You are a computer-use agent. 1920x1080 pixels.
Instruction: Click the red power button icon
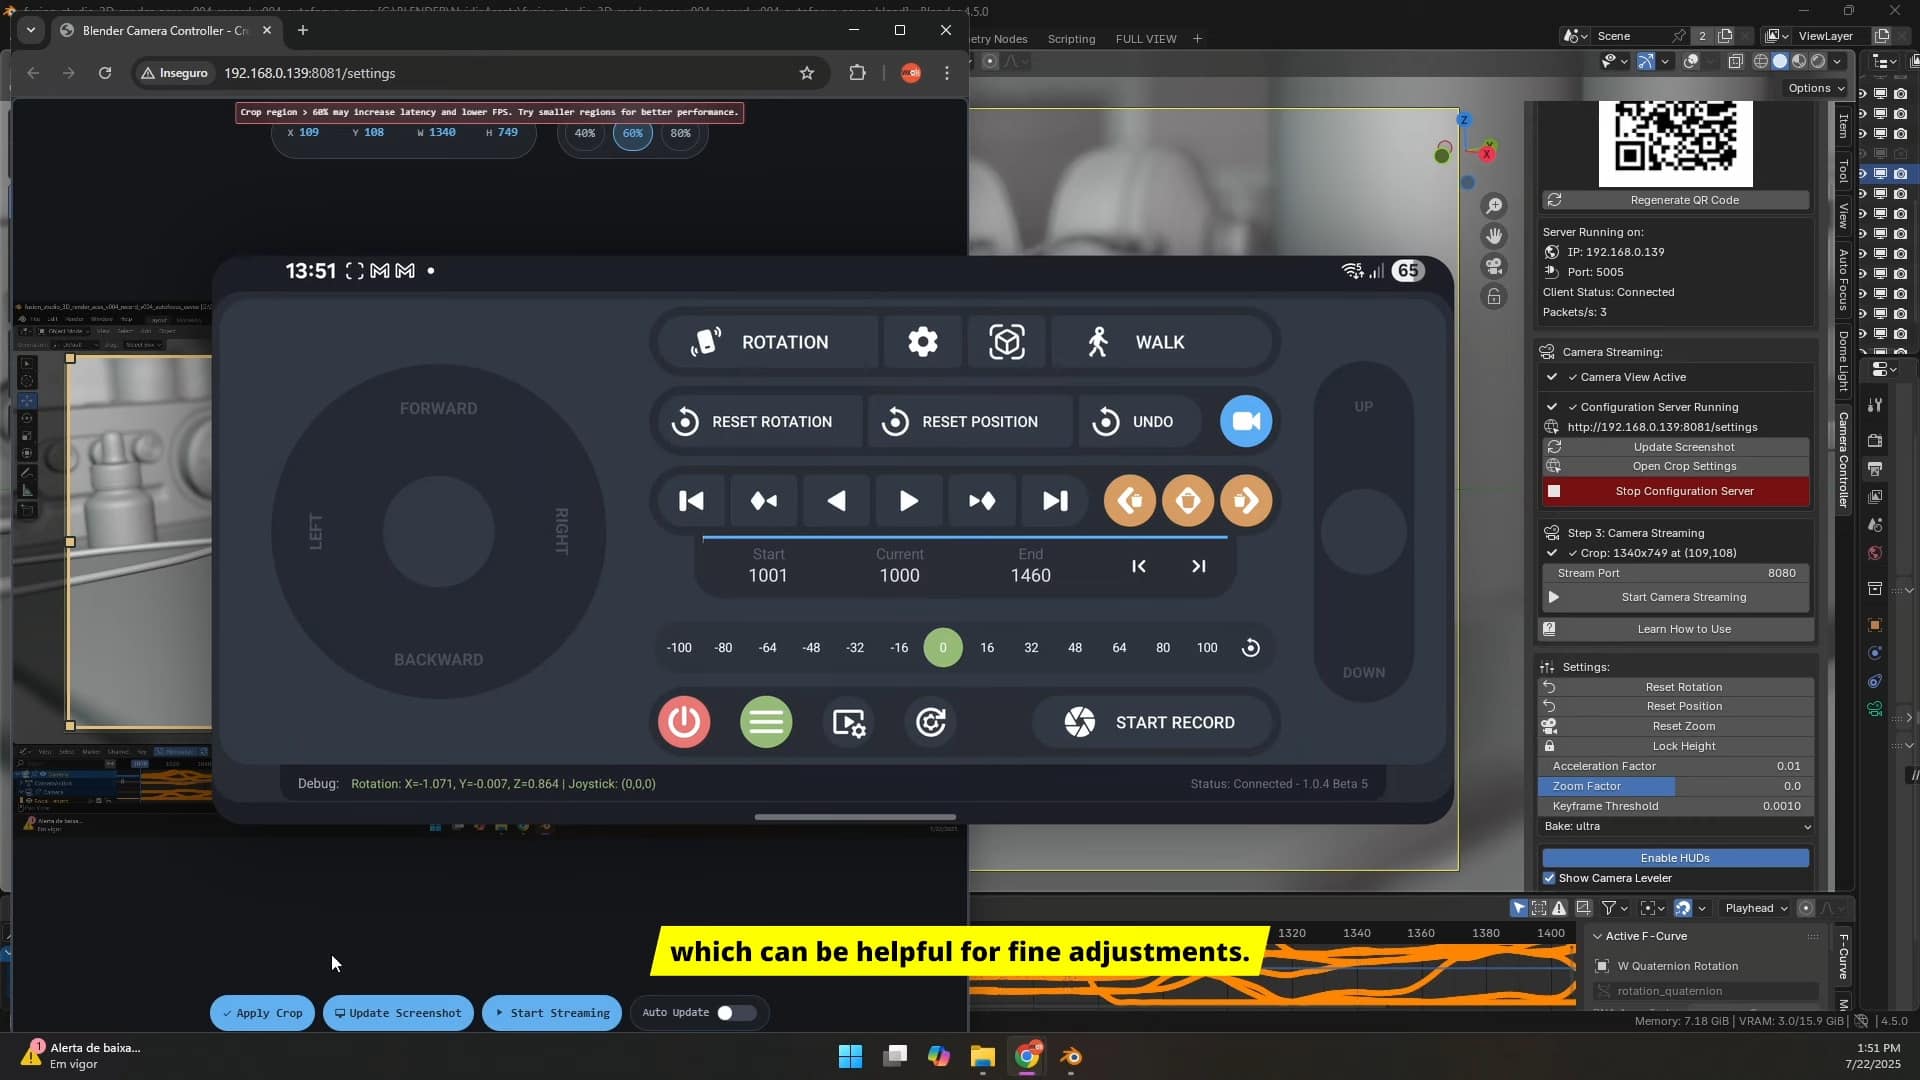click(x=684, y=722)
